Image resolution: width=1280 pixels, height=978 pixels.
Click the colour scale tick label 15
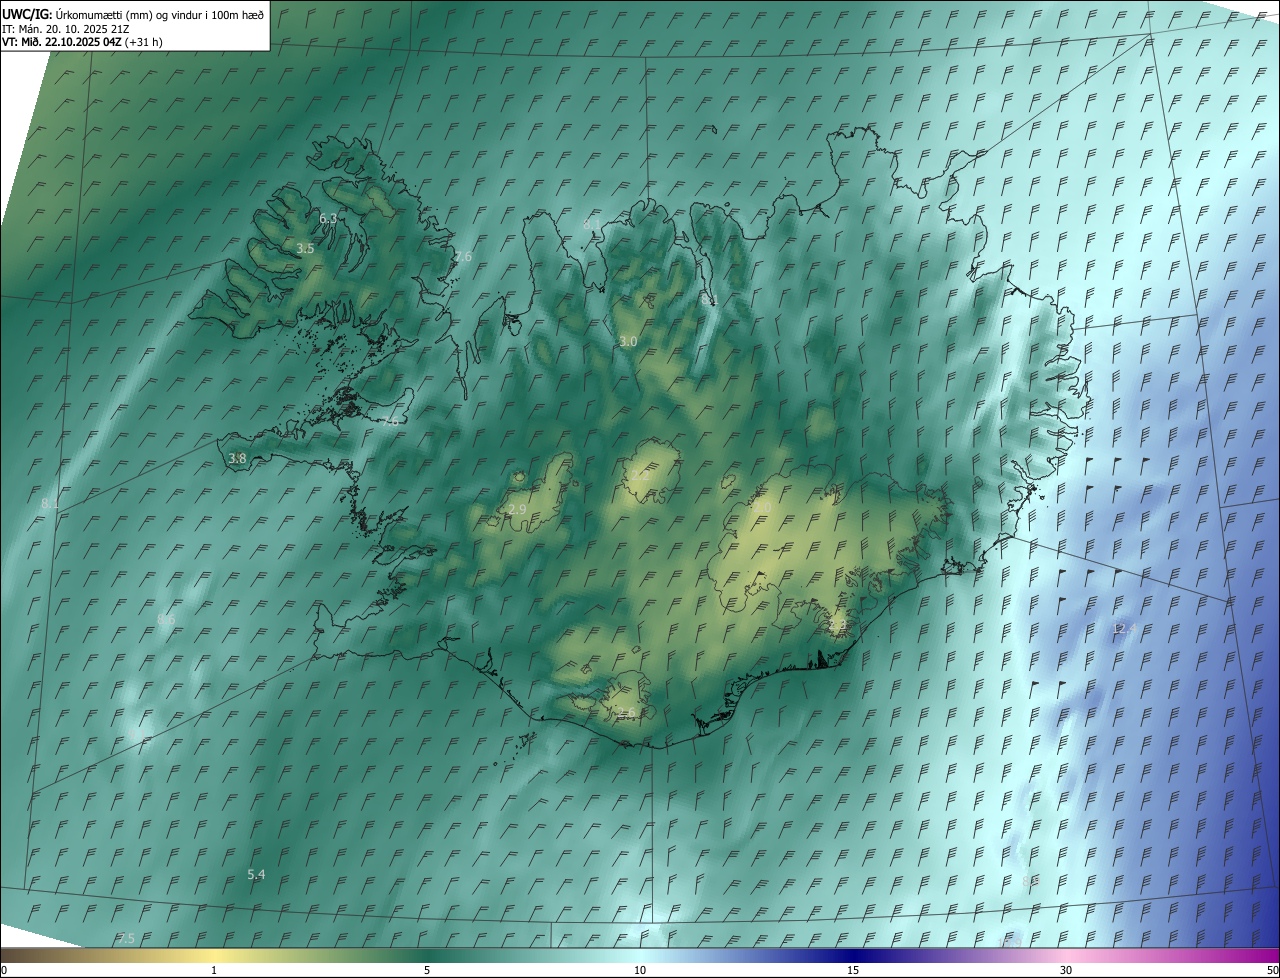point(853,970)
